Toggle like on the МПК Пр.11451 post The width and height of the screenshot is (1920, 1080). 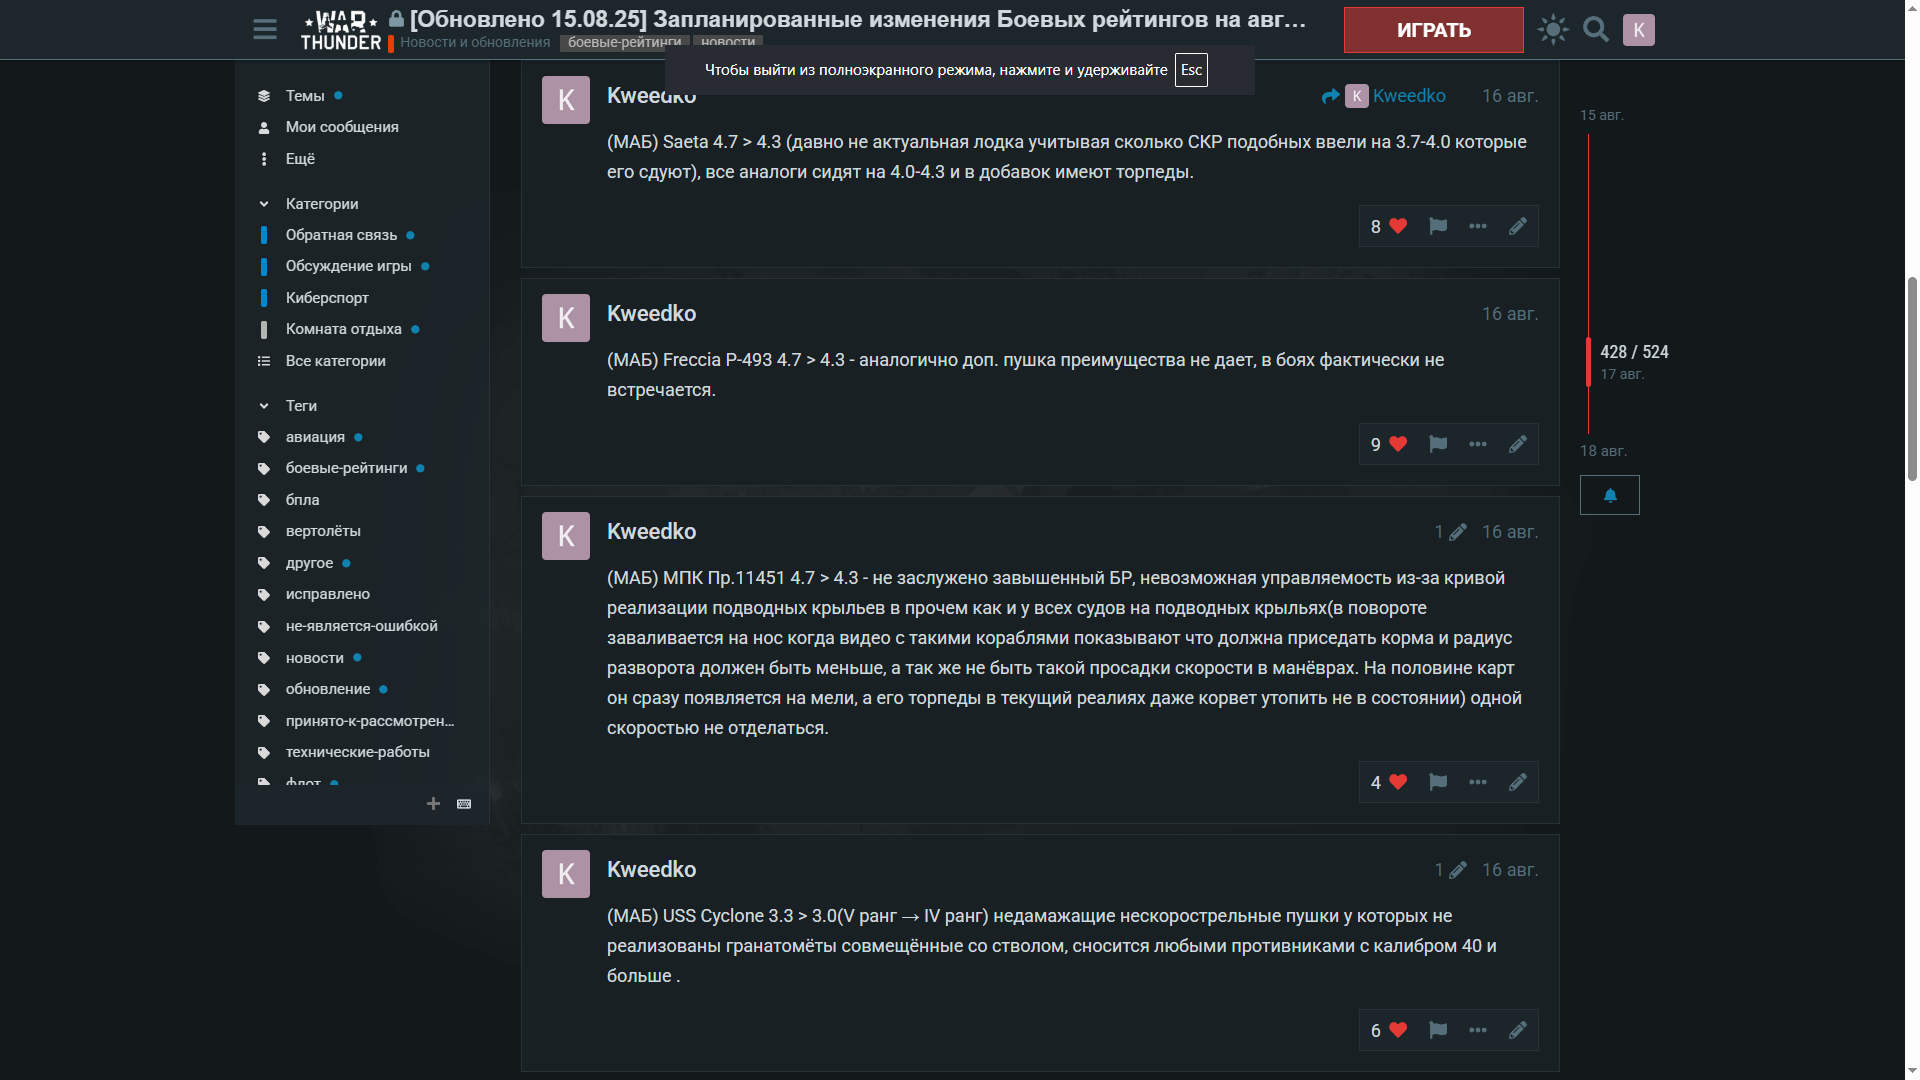pyautogui.click(x=1388, y=782)
